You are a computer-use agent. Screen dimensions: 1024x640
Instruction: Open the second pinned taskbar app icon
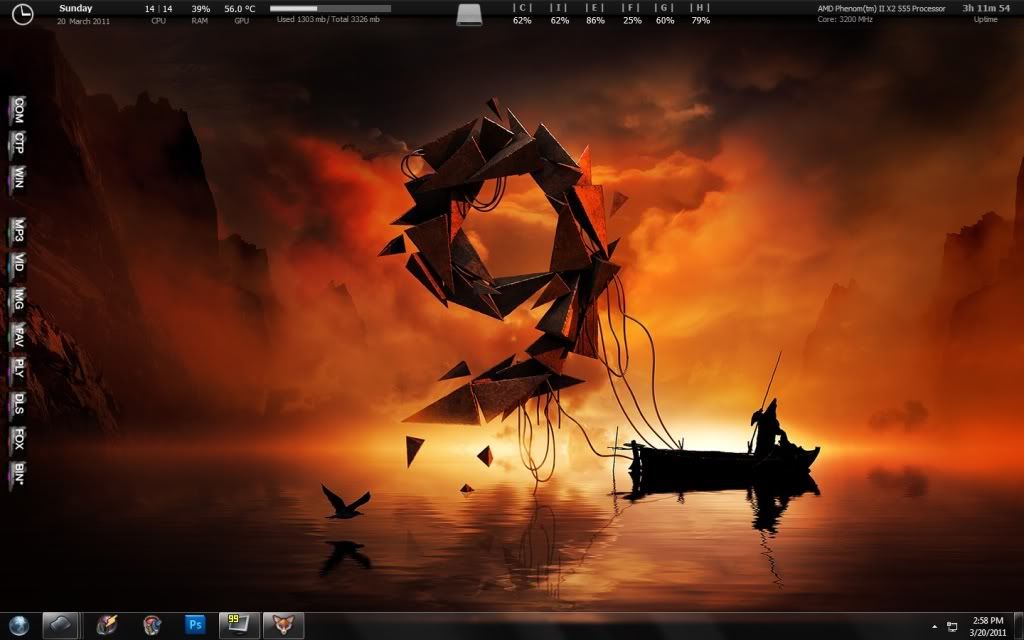(x=107, y=625)
